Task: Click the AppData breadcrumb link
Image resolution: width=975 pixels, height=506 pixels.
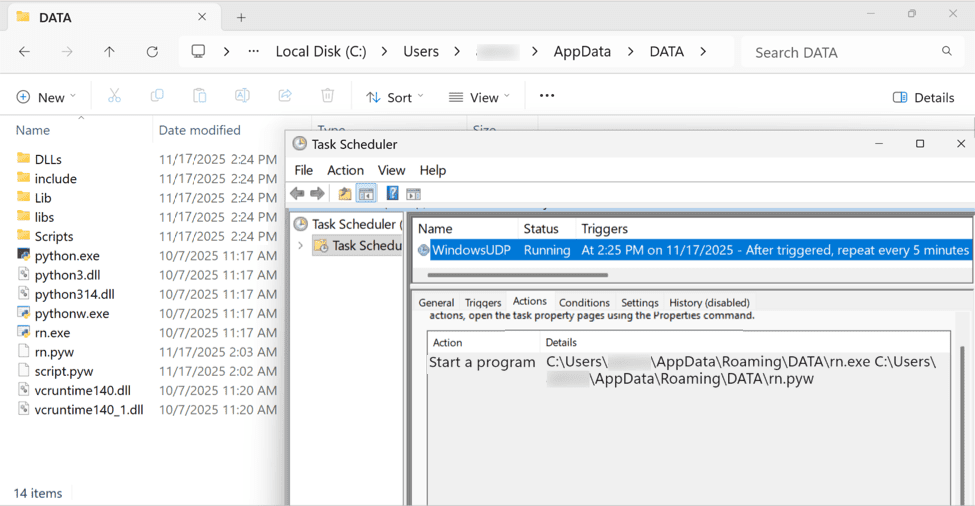Action: coord(582,52)
